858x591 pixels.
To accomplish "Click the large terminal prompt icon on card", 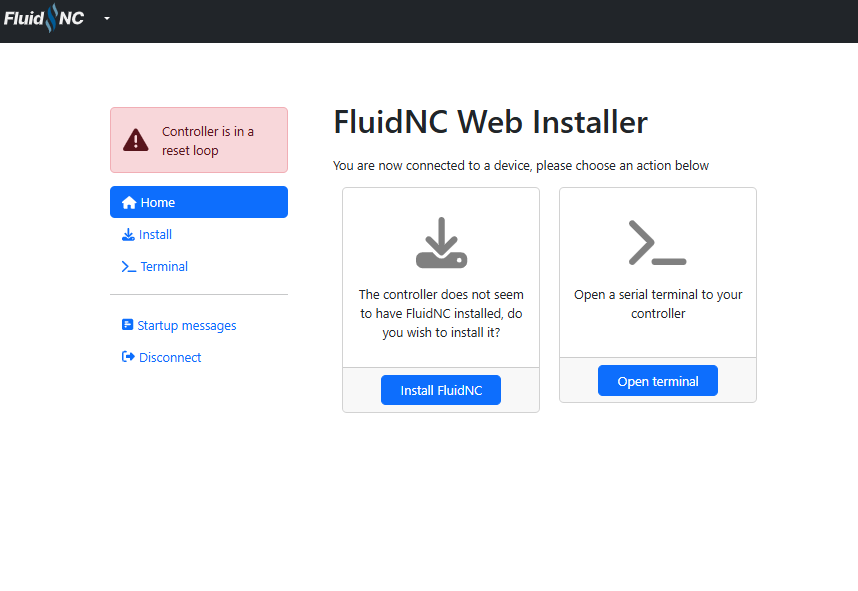I will click(657, 243).
